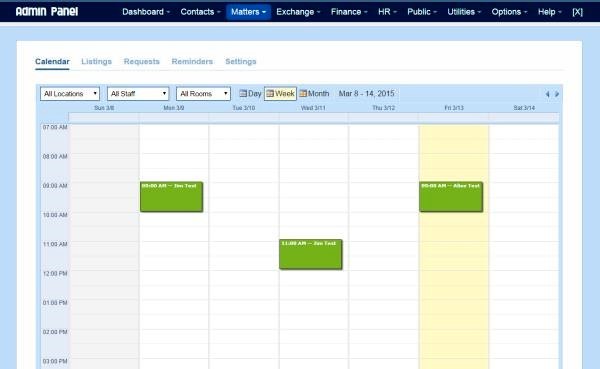This screenshot has height=369, width=600.
Task: Open the Settings tab
Action: coord(241,61)
